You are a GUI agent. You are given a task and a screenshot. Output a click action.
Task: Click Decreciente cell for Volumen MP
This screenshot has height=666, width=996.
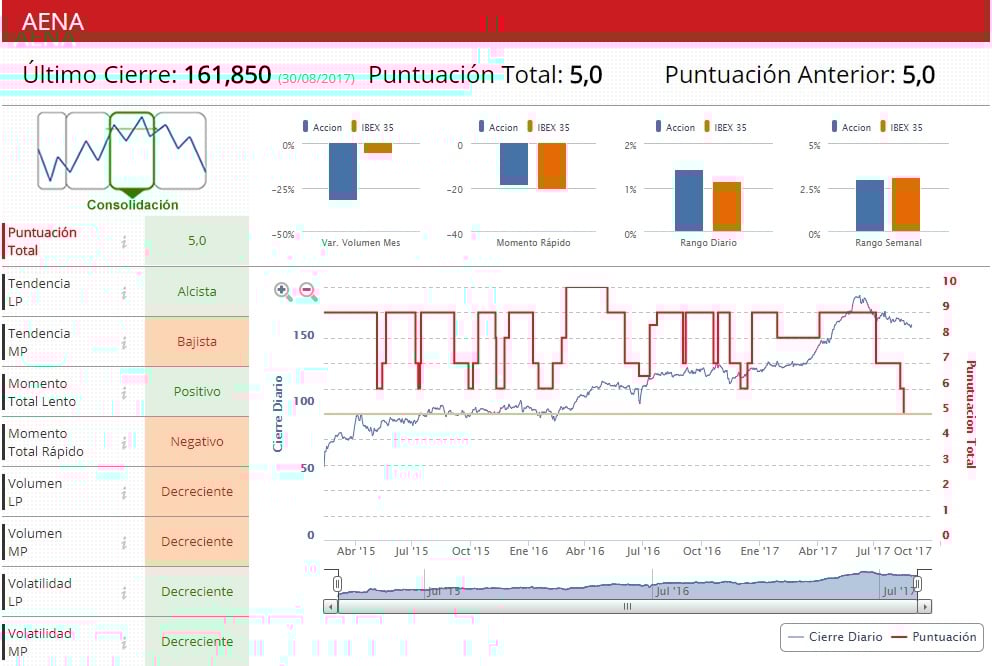pos(197,541)
